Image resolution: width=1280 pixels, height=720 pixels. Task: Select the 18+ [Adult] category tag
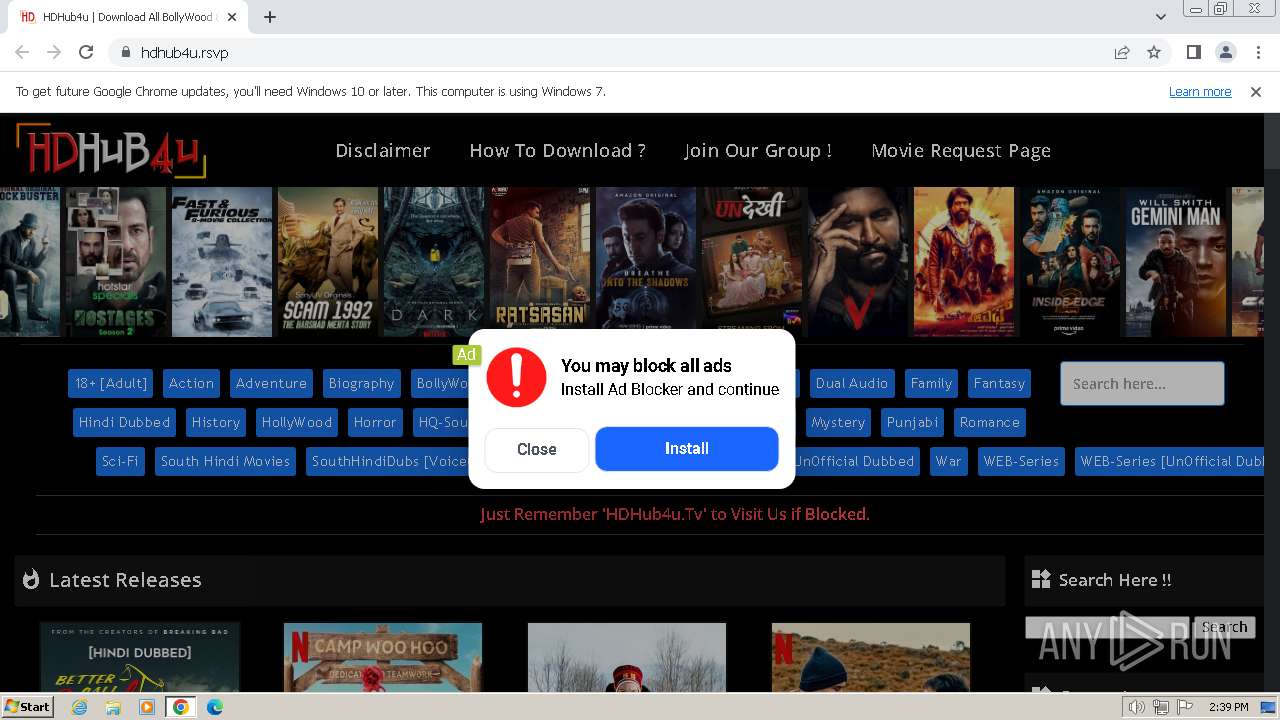point(111,383)
